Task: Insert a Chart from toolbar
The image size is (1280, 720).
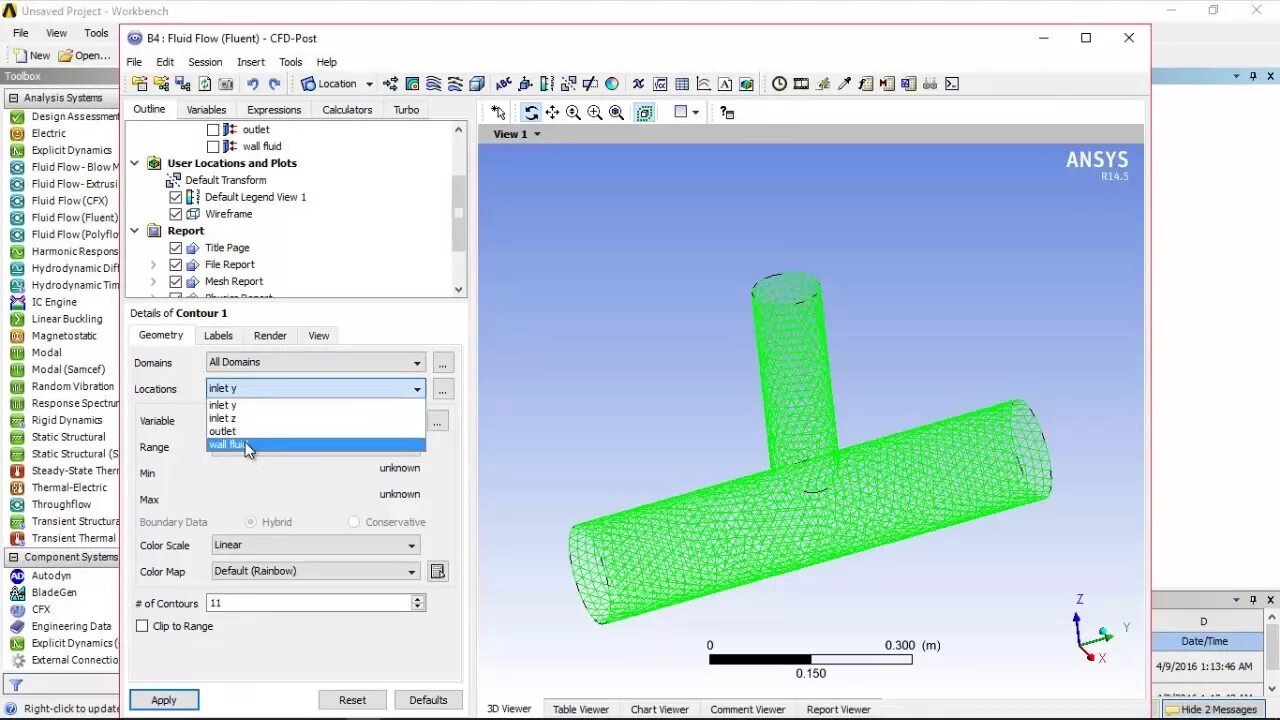Action: click(x=703, y=84)
